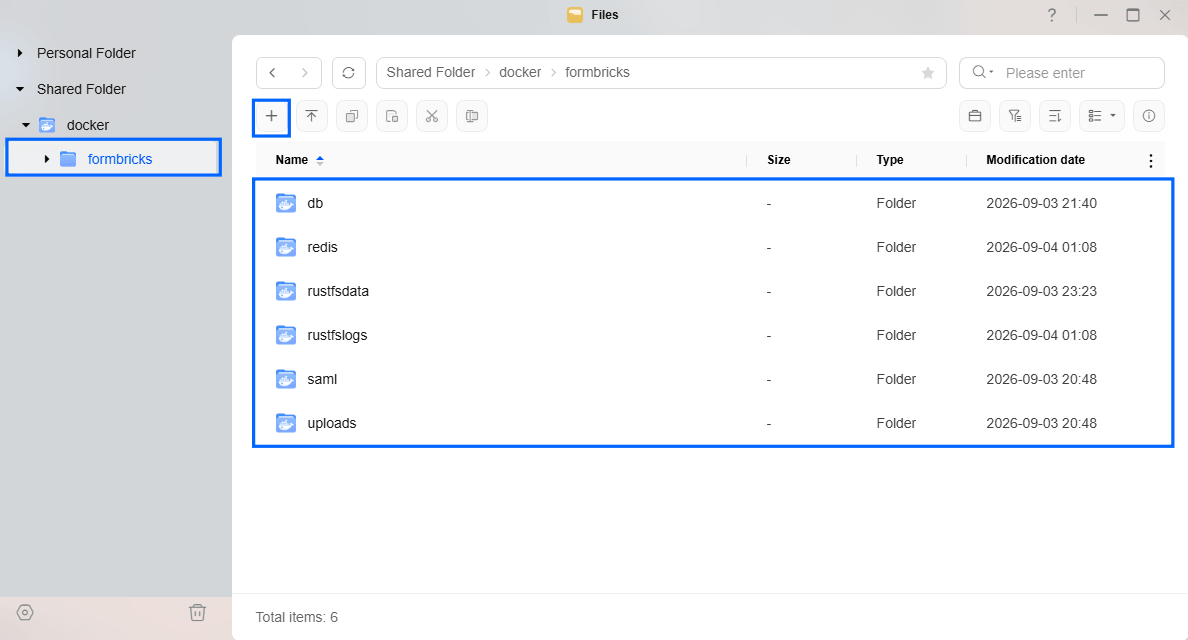The image size is (1188, 640).
Task: Open the settings icon in sidebar
Action: pyautogui.click(x=25, y=613)
